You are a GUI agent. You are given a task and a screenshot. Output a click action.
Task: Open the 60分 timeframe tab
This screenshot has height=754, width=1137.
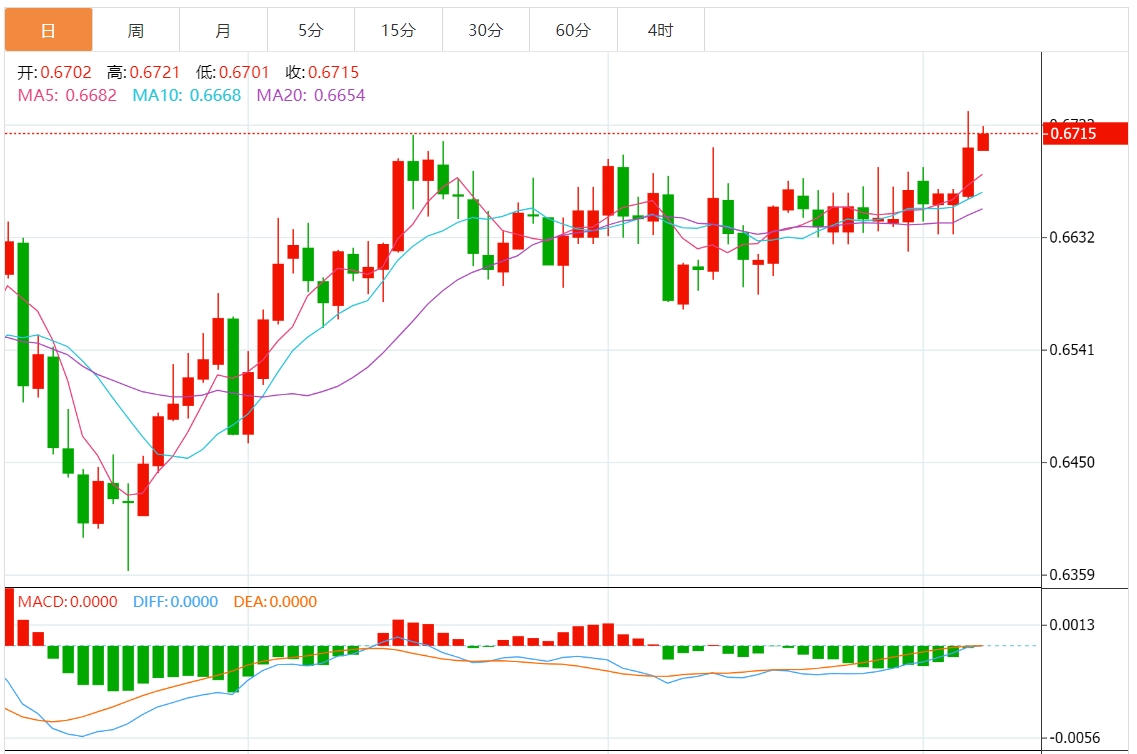(573, 31)
